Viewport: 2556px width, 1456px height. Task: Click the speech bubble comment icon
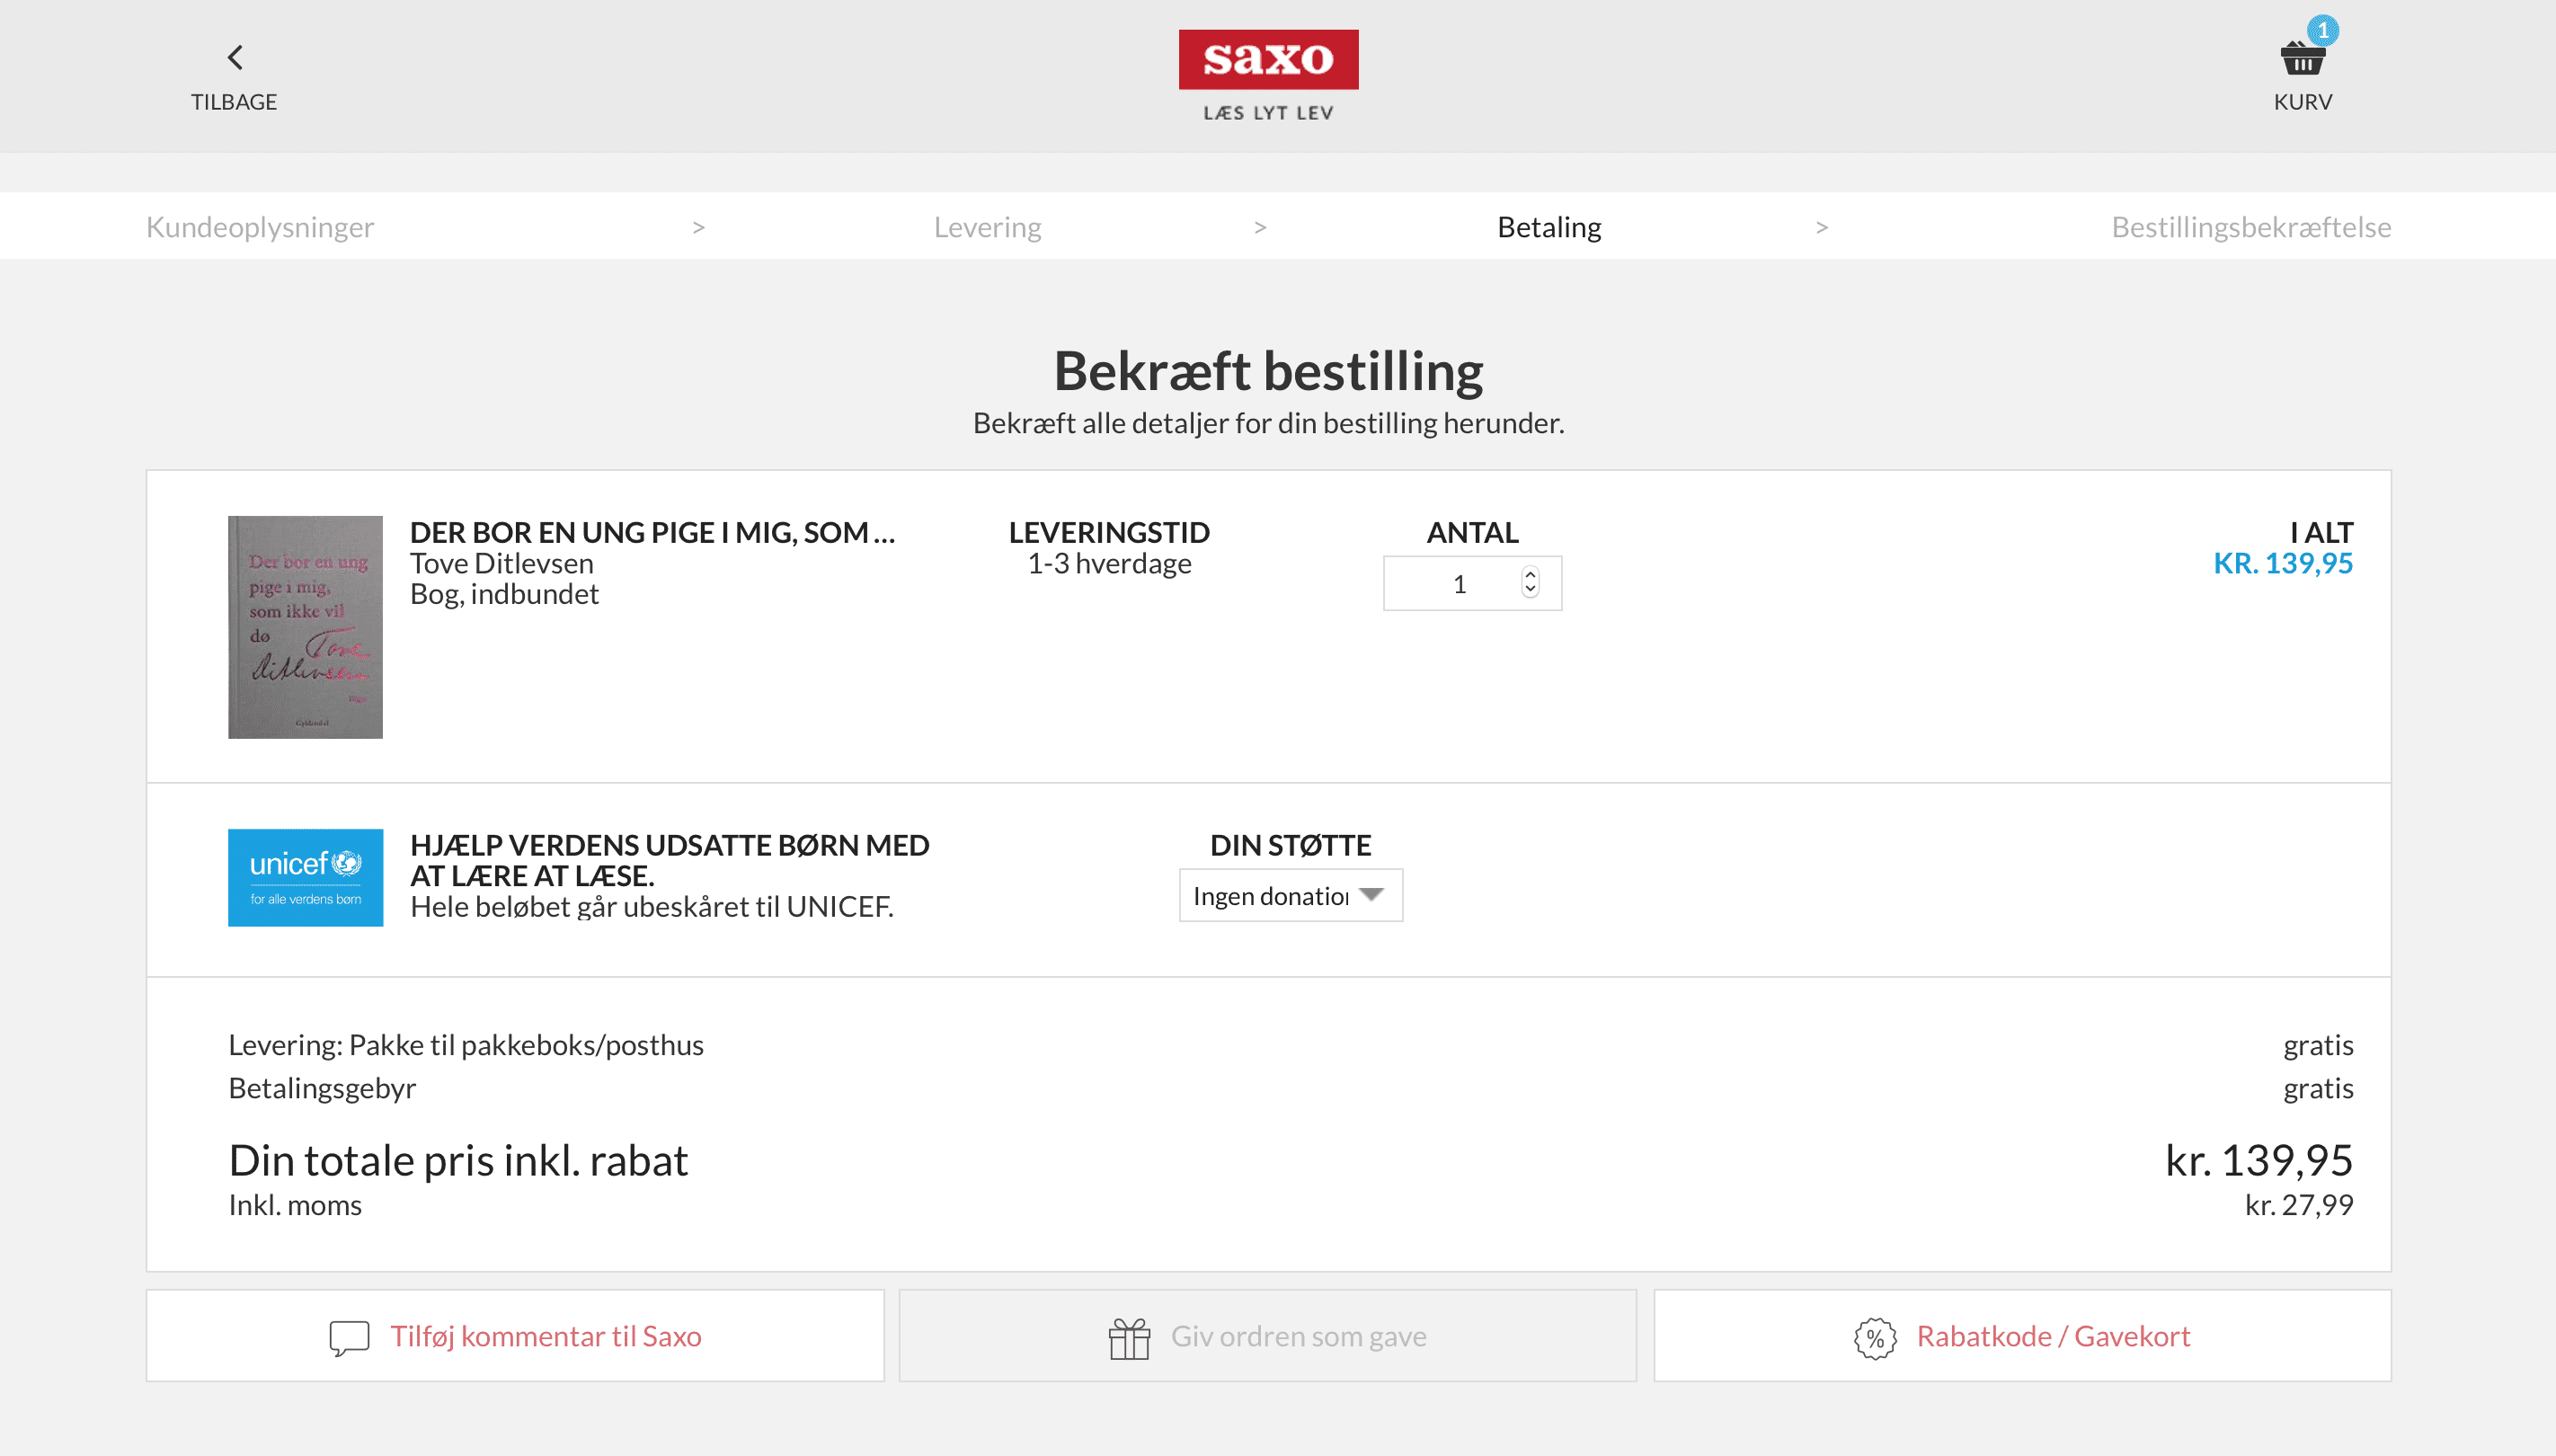click(x=349, y=1337)
